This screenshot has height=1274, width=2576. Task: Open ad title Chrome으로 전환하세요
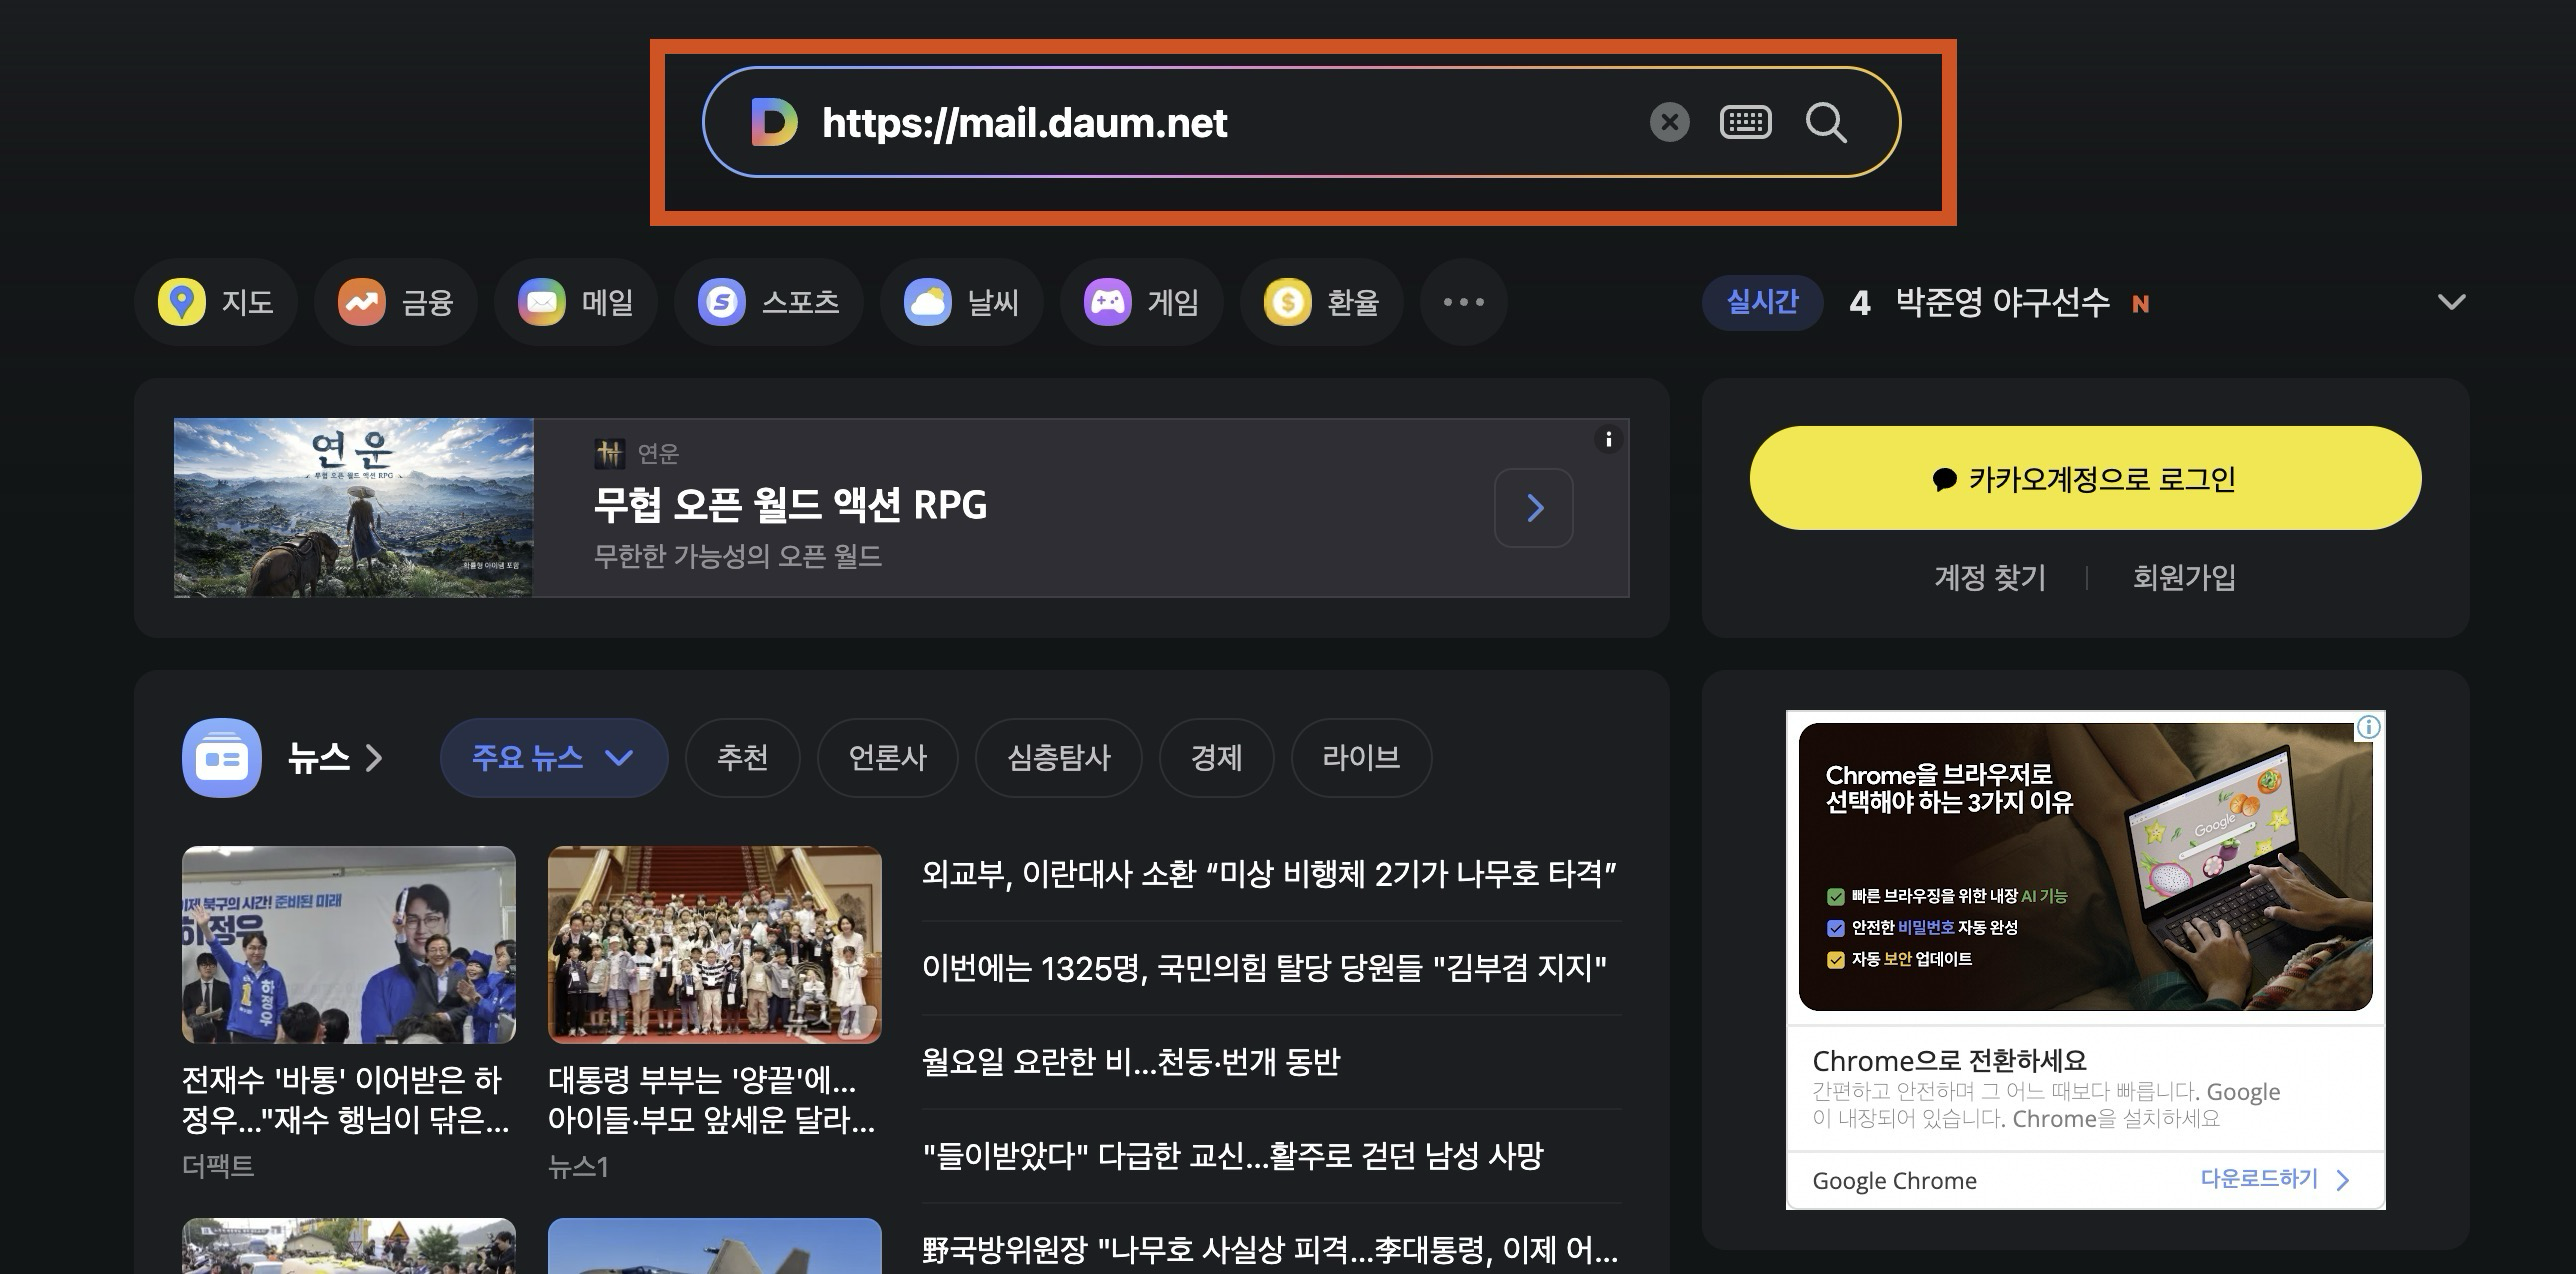[1949, 1060]
